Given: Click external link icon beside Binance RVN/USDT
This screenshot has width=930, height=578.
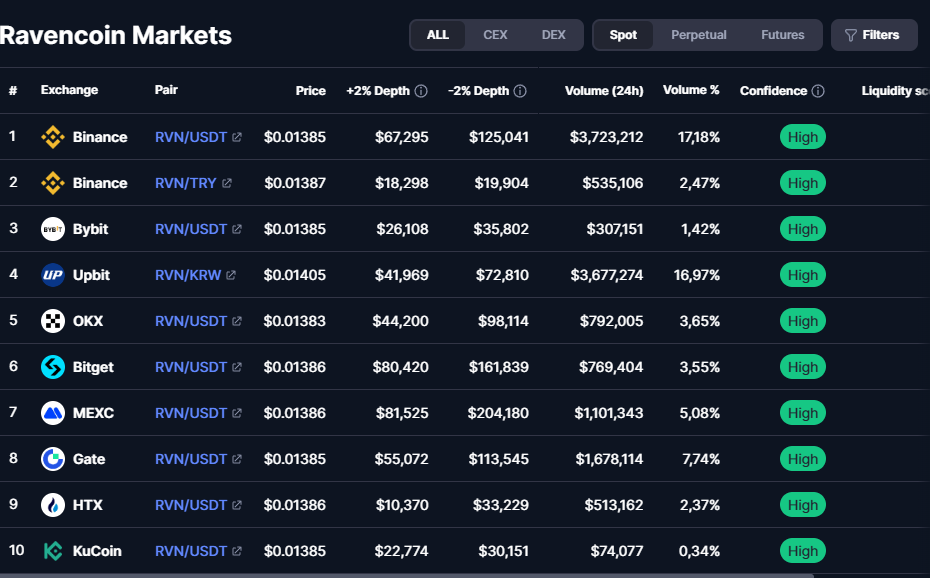Looking at the screenshot, I should [x=237, y=137].
